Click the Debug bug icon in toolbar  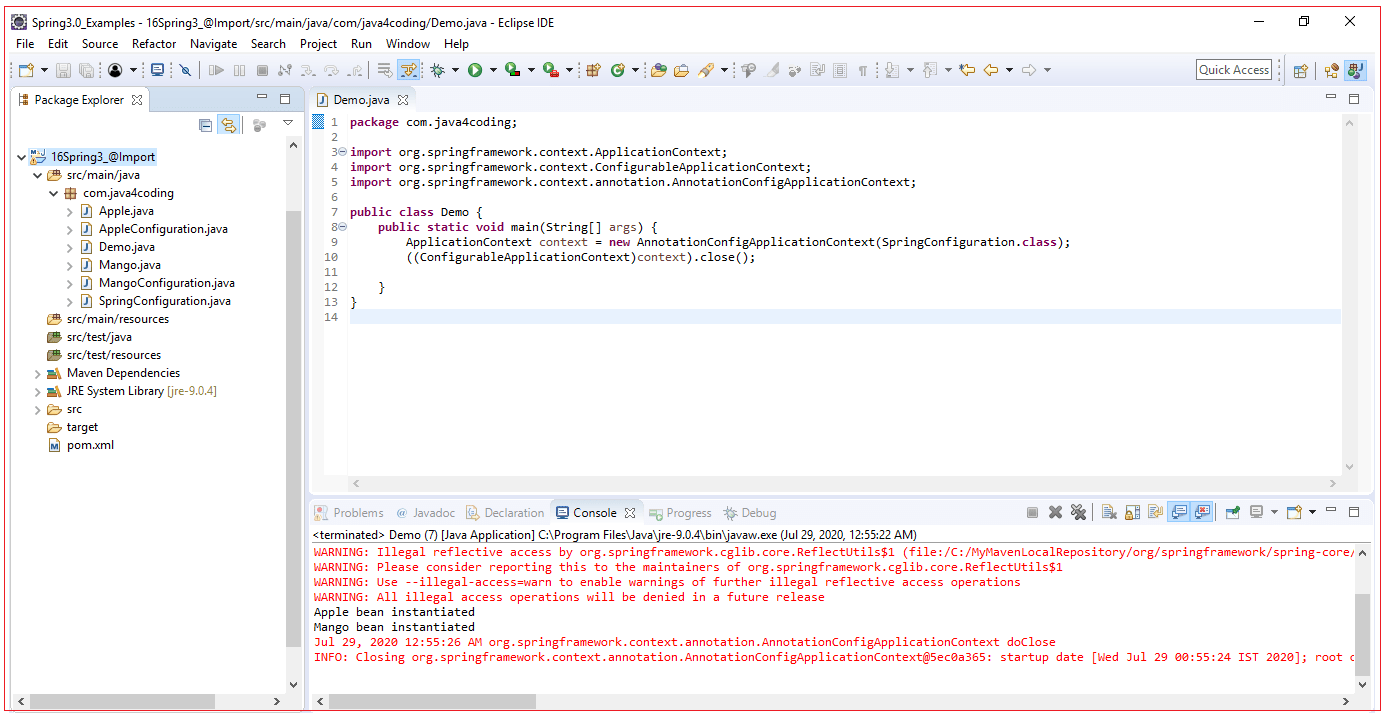pos(438,69)
